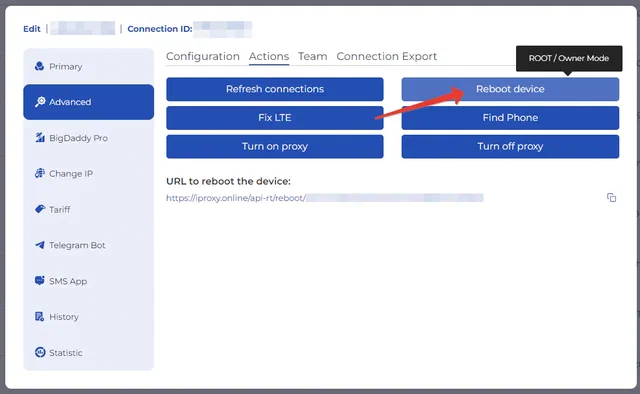Click the Advanced wrench icon

[40, 102]
